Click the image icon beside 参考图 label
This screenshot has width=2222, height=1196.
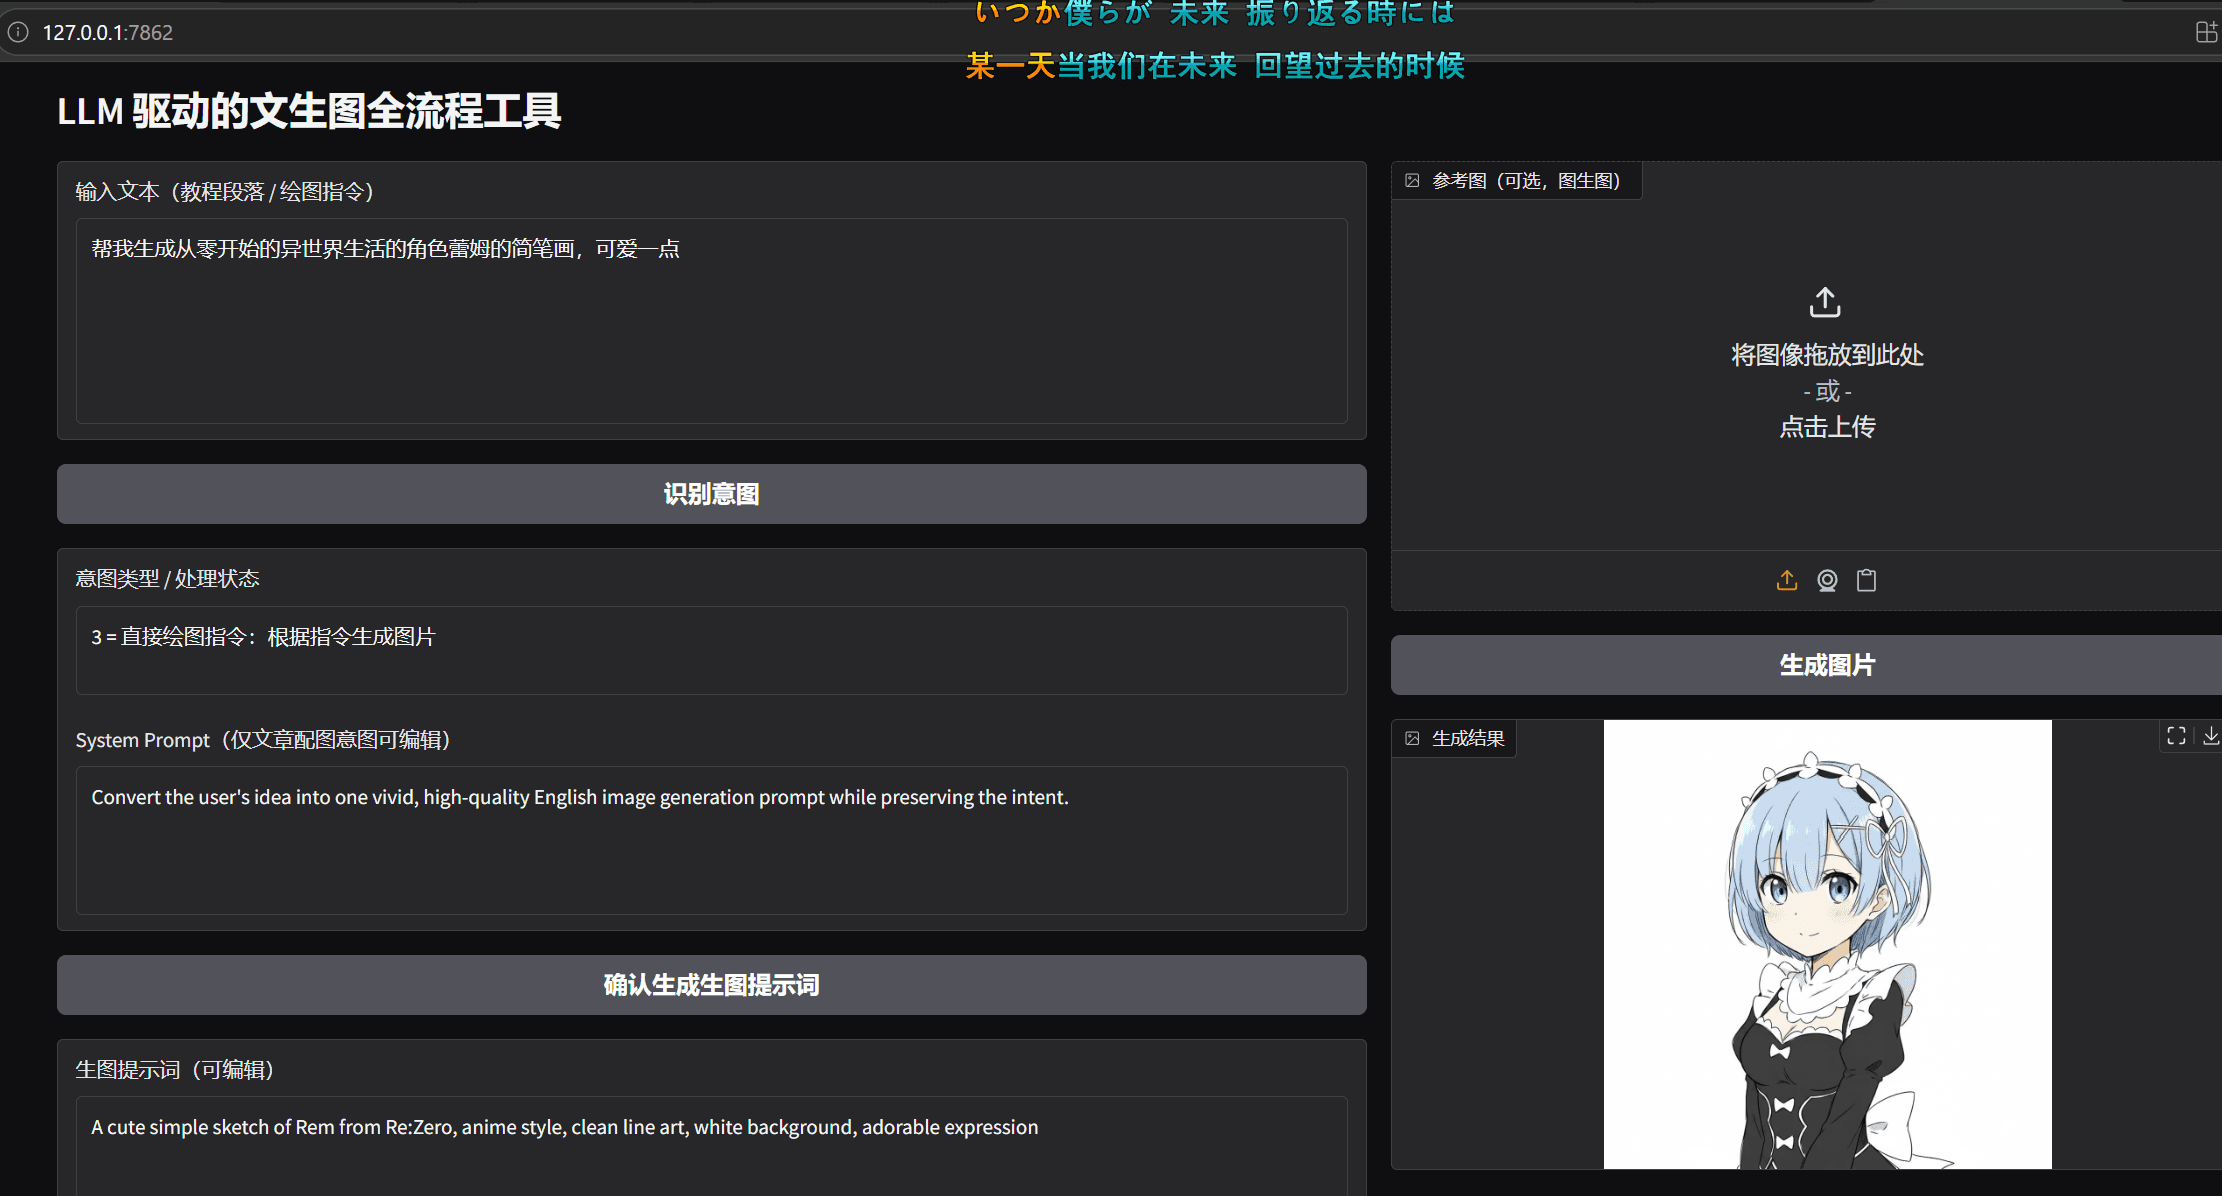click(1412, 181)
